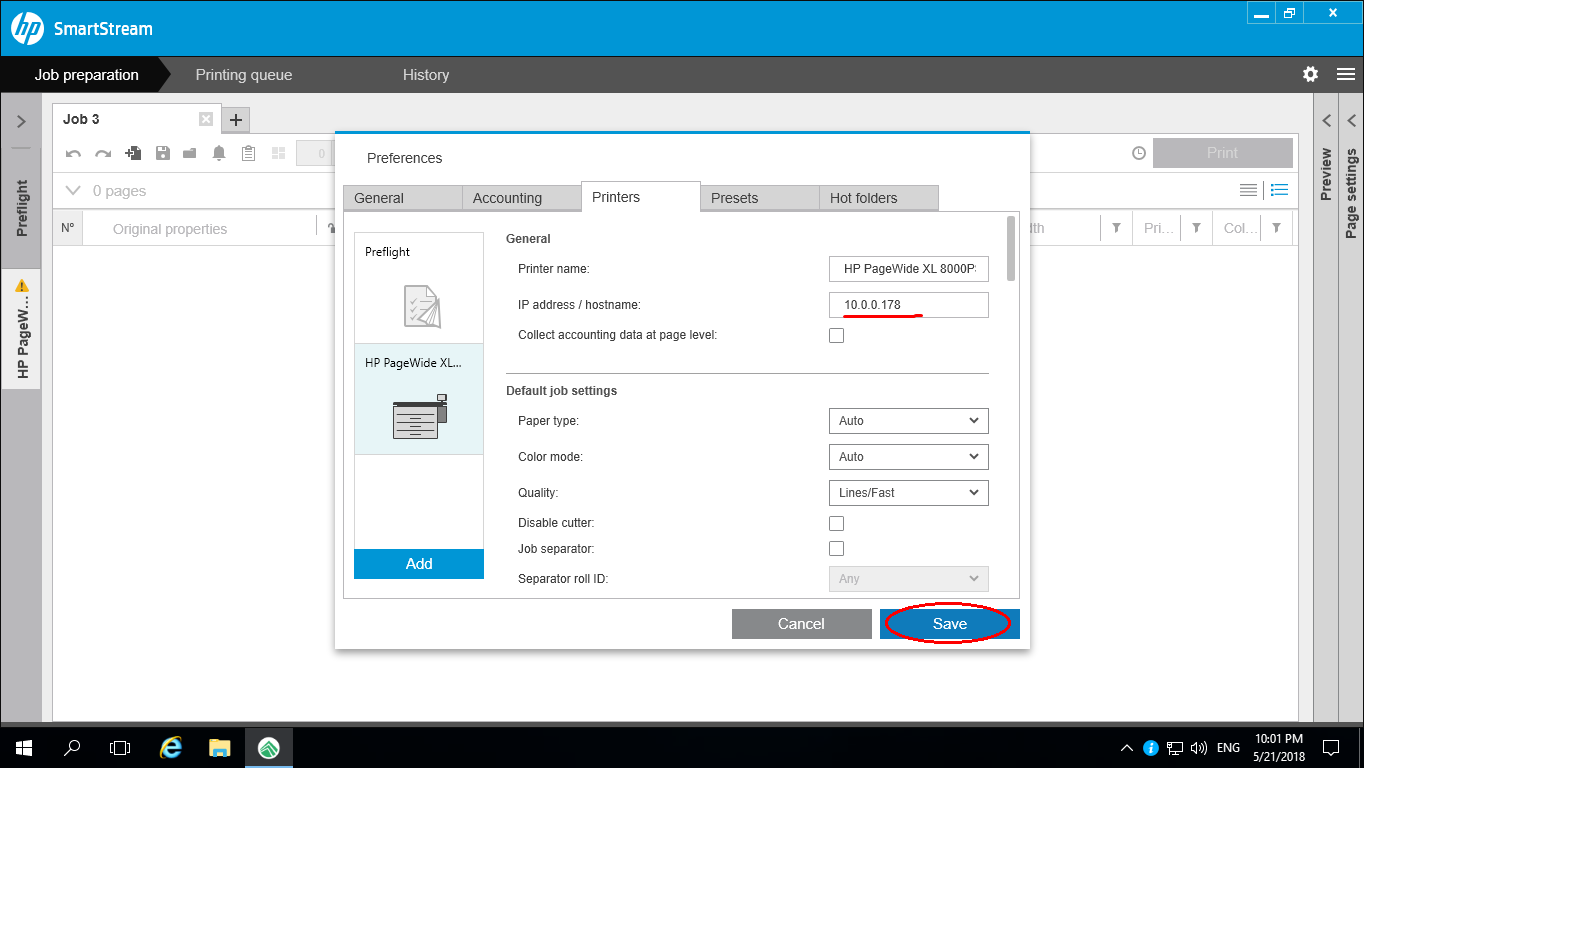The height and width of the screenshot is (932, 1580).
Task: Select the Preflight item in the printers list
Action: point(419,288)
